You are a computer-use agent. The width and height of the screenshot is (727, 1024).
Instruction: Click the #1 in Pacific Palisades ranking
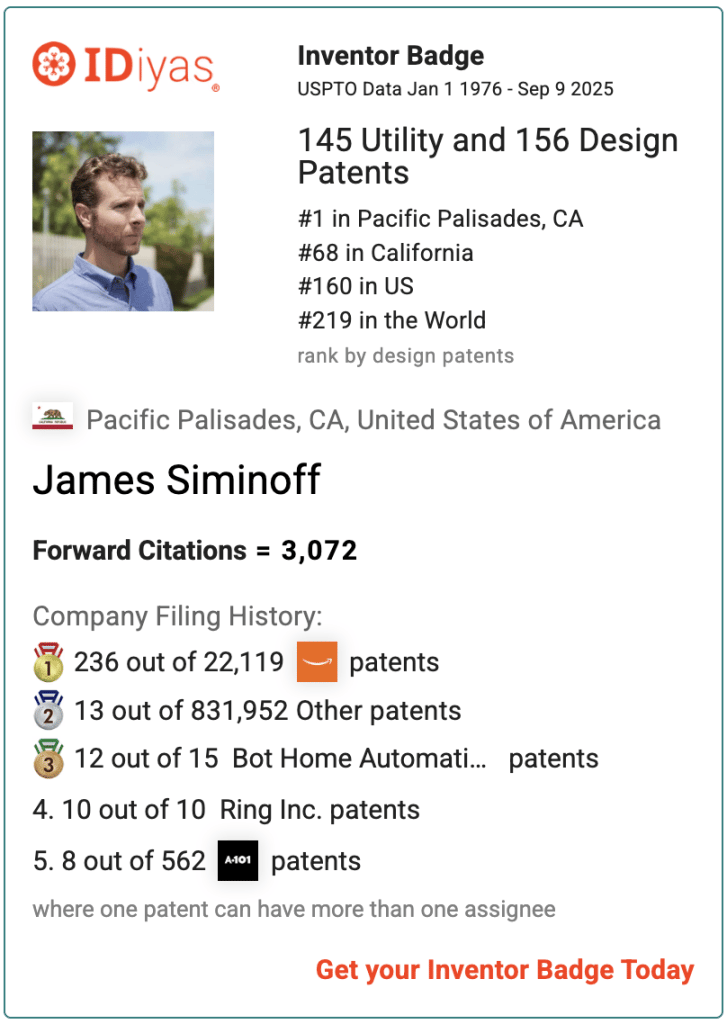440,219
